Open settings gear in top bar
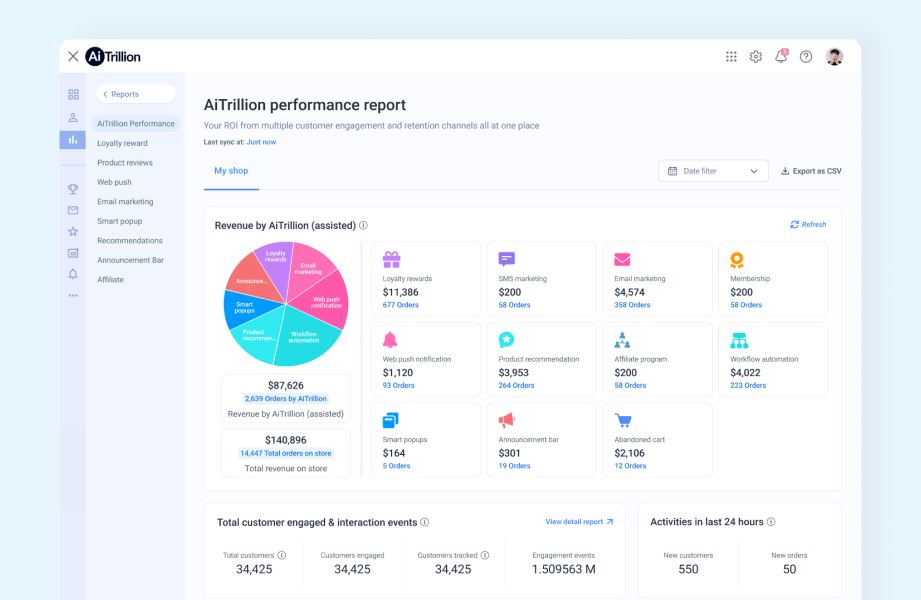Screen dimensions: 921x600 tap(756, 57)
